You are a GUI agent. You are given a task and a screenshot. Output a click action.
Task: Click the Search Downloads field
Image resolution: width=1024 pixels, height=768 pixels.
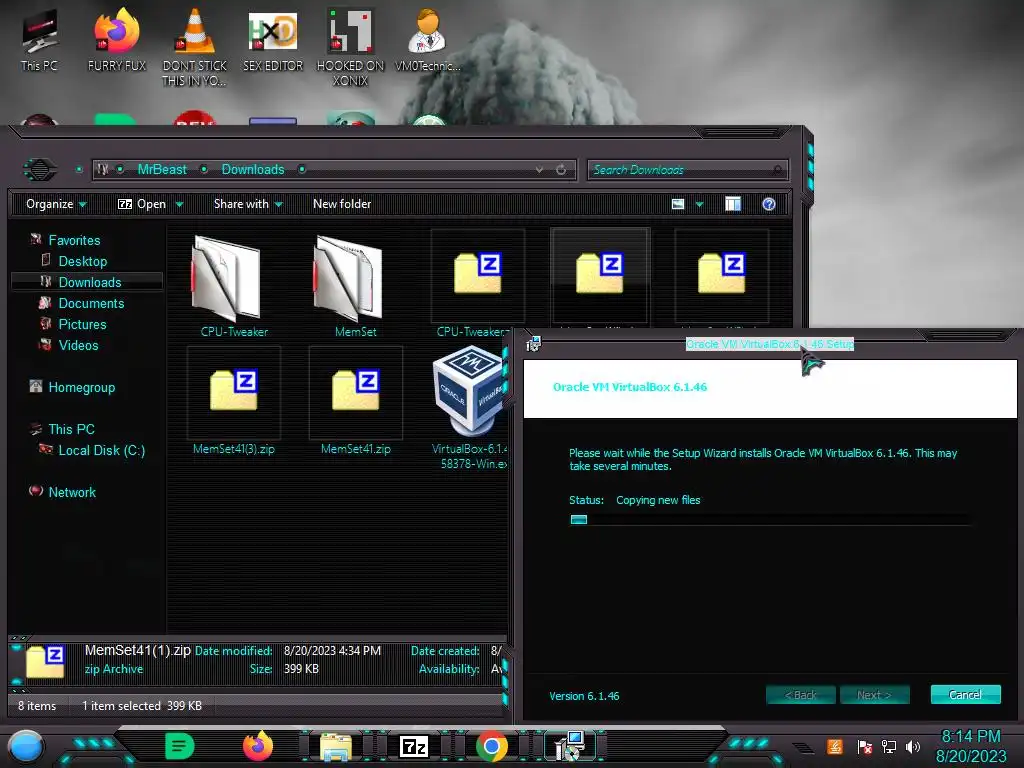pos(687,170)
